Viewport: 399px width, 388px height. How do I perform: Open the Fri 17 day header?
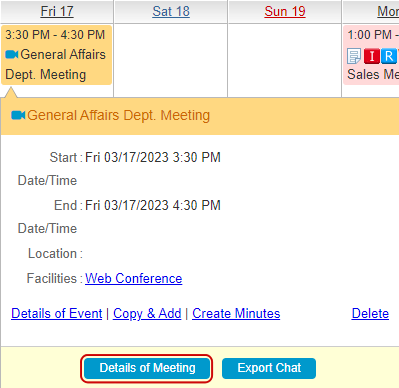[57, 11]
